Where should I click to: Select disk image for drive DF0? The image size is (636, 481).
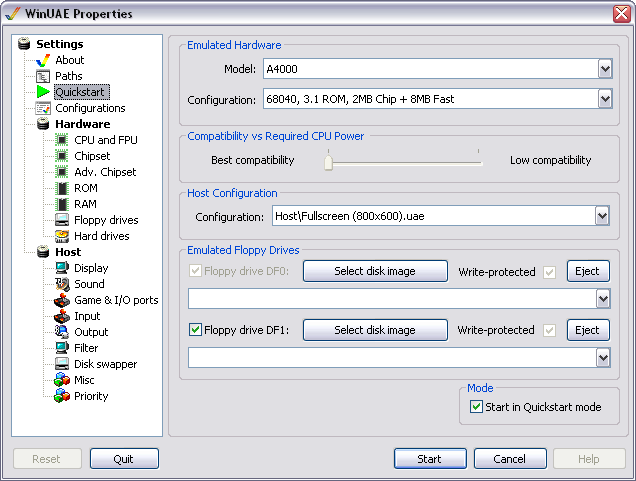coord(375,271)
